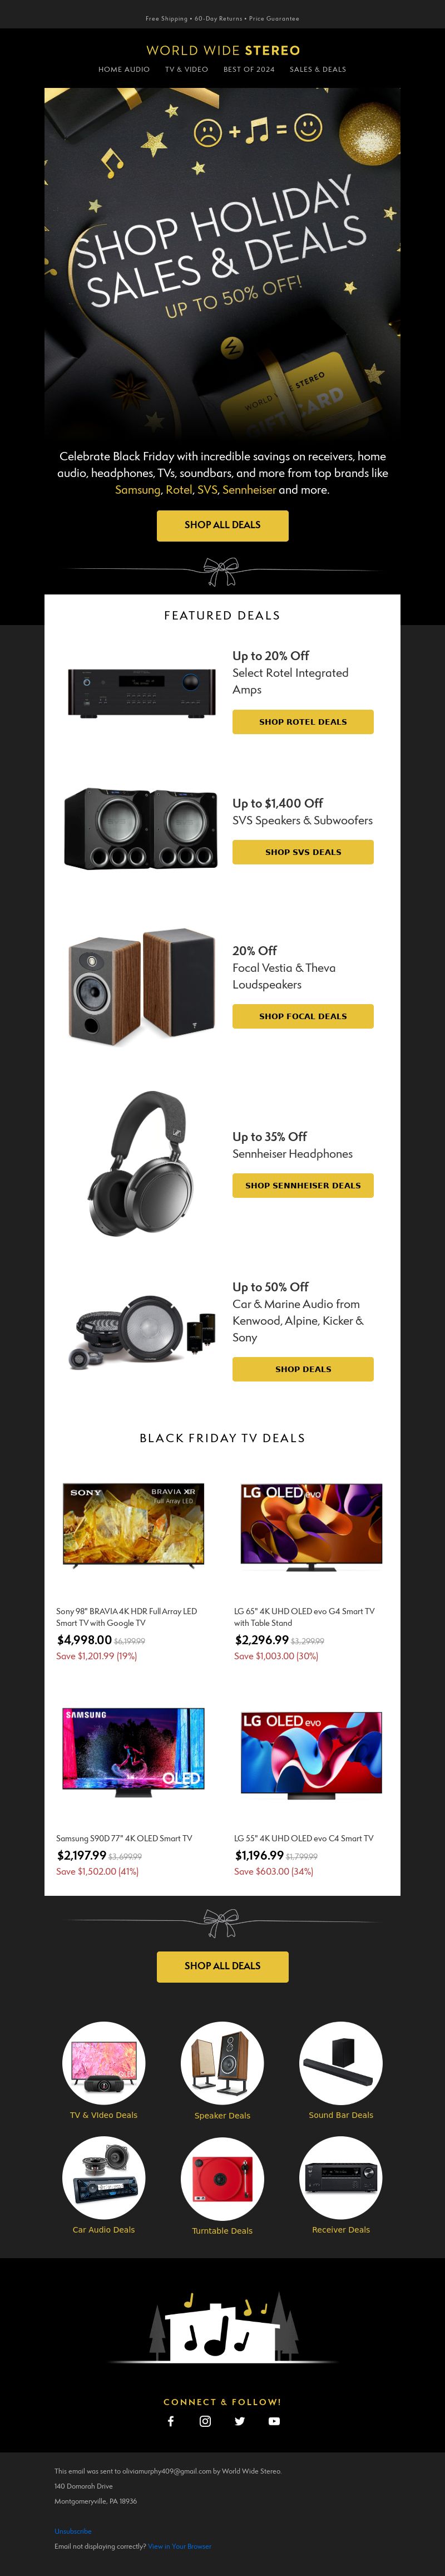Image resolution: width=445 pixels, height=2576 pixels.
Task: Open the Instagram social icon
Action: [x=205, y=2421]
